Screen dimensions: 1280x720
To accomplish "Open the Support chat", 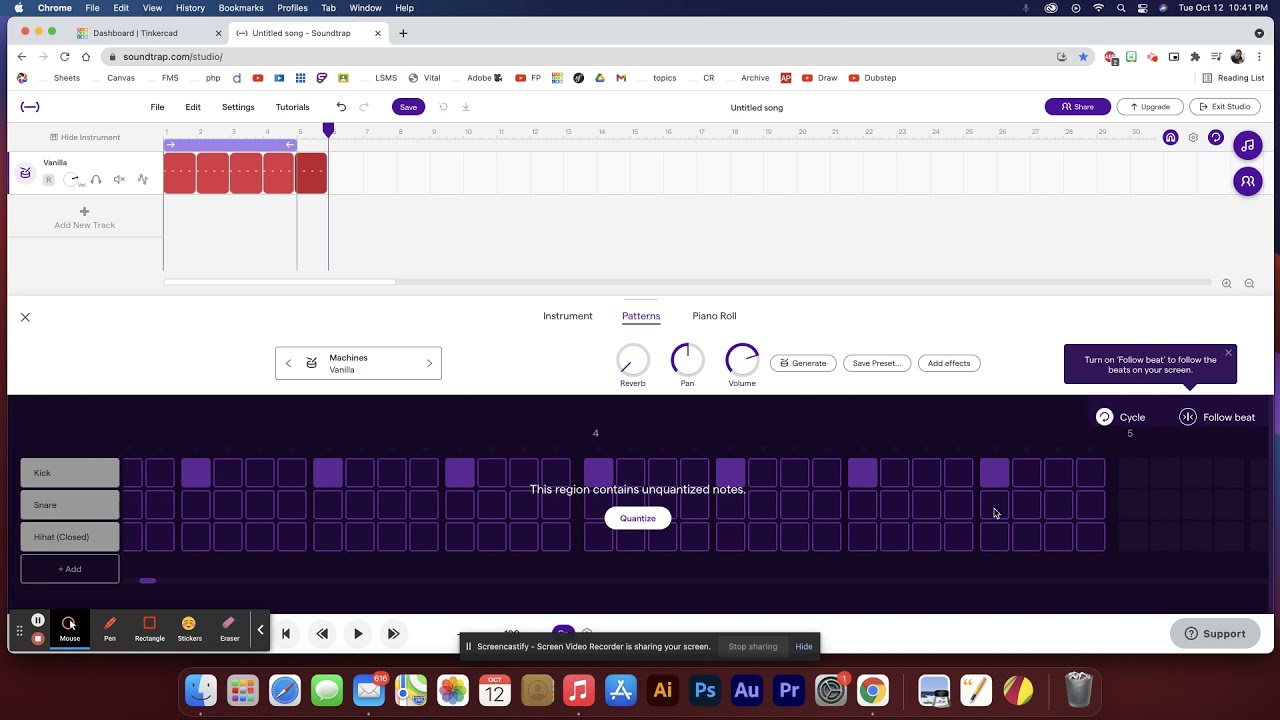I will (1215, 633).
